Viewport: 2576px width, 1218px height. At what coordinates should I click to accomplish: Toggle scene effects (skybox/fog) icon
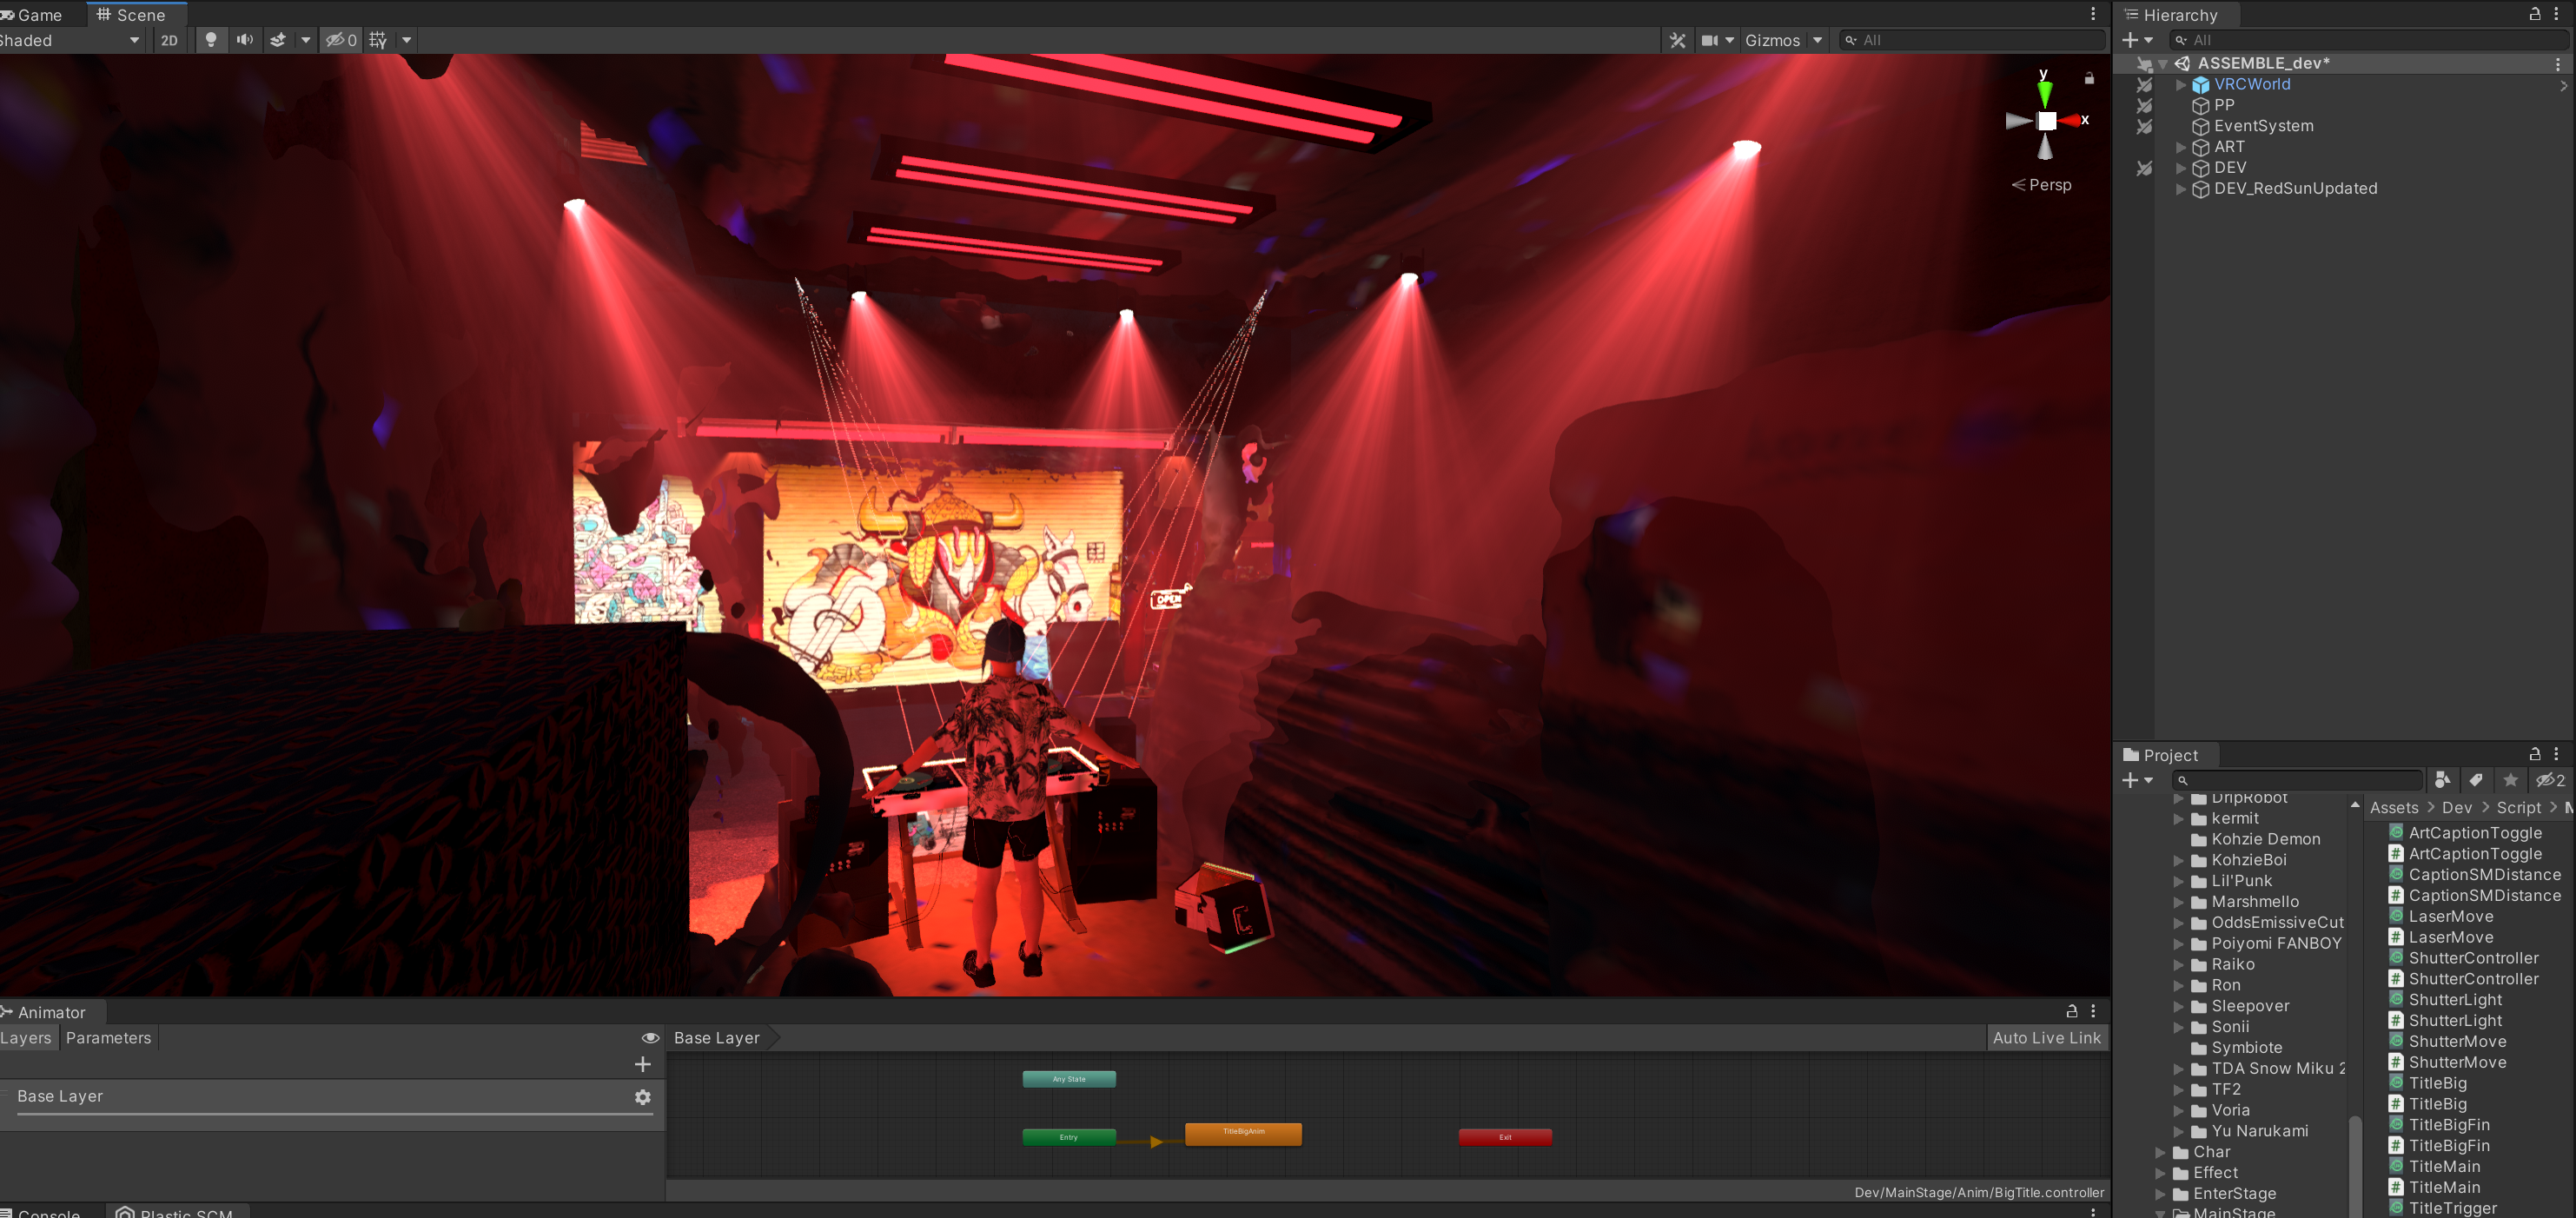click(x=278, y=40)
